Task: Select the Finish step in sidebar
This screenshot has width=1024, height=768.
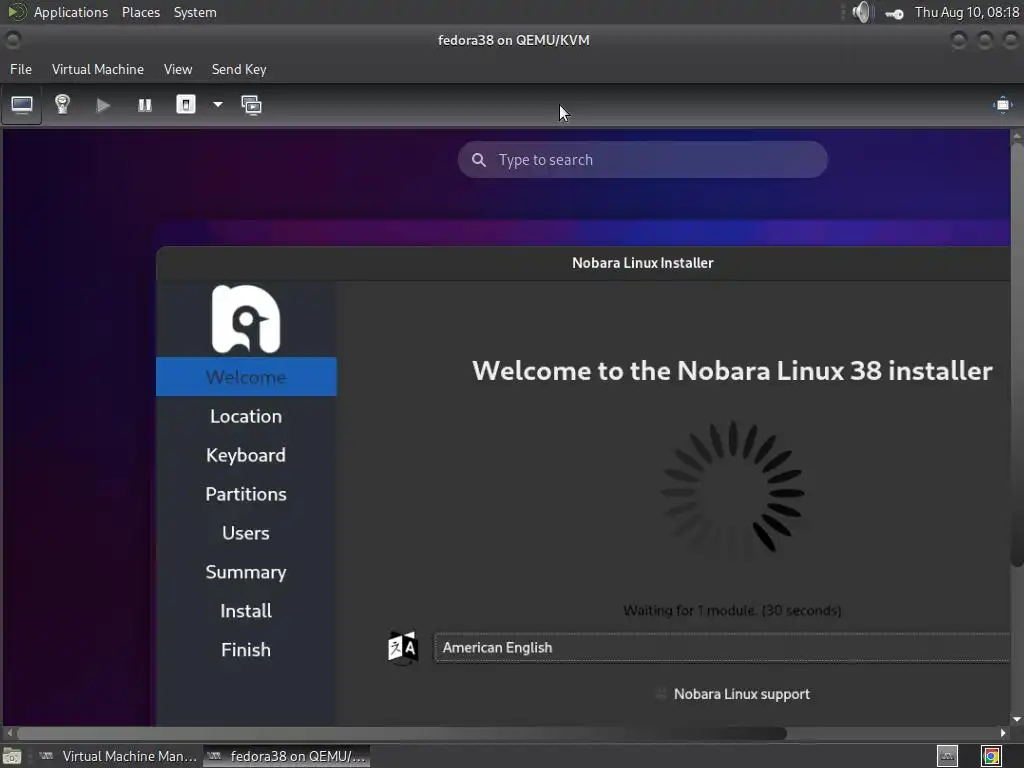Action: [x=246, y=650]
